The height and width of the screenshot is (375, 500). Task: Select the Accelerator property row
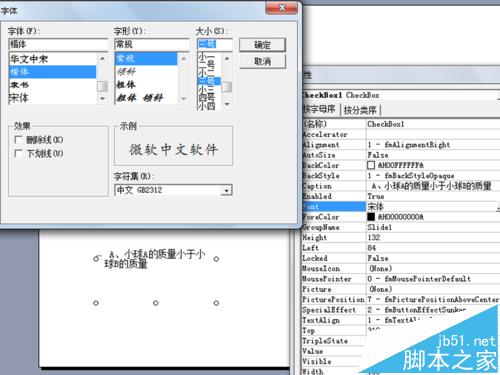point(401,134)
